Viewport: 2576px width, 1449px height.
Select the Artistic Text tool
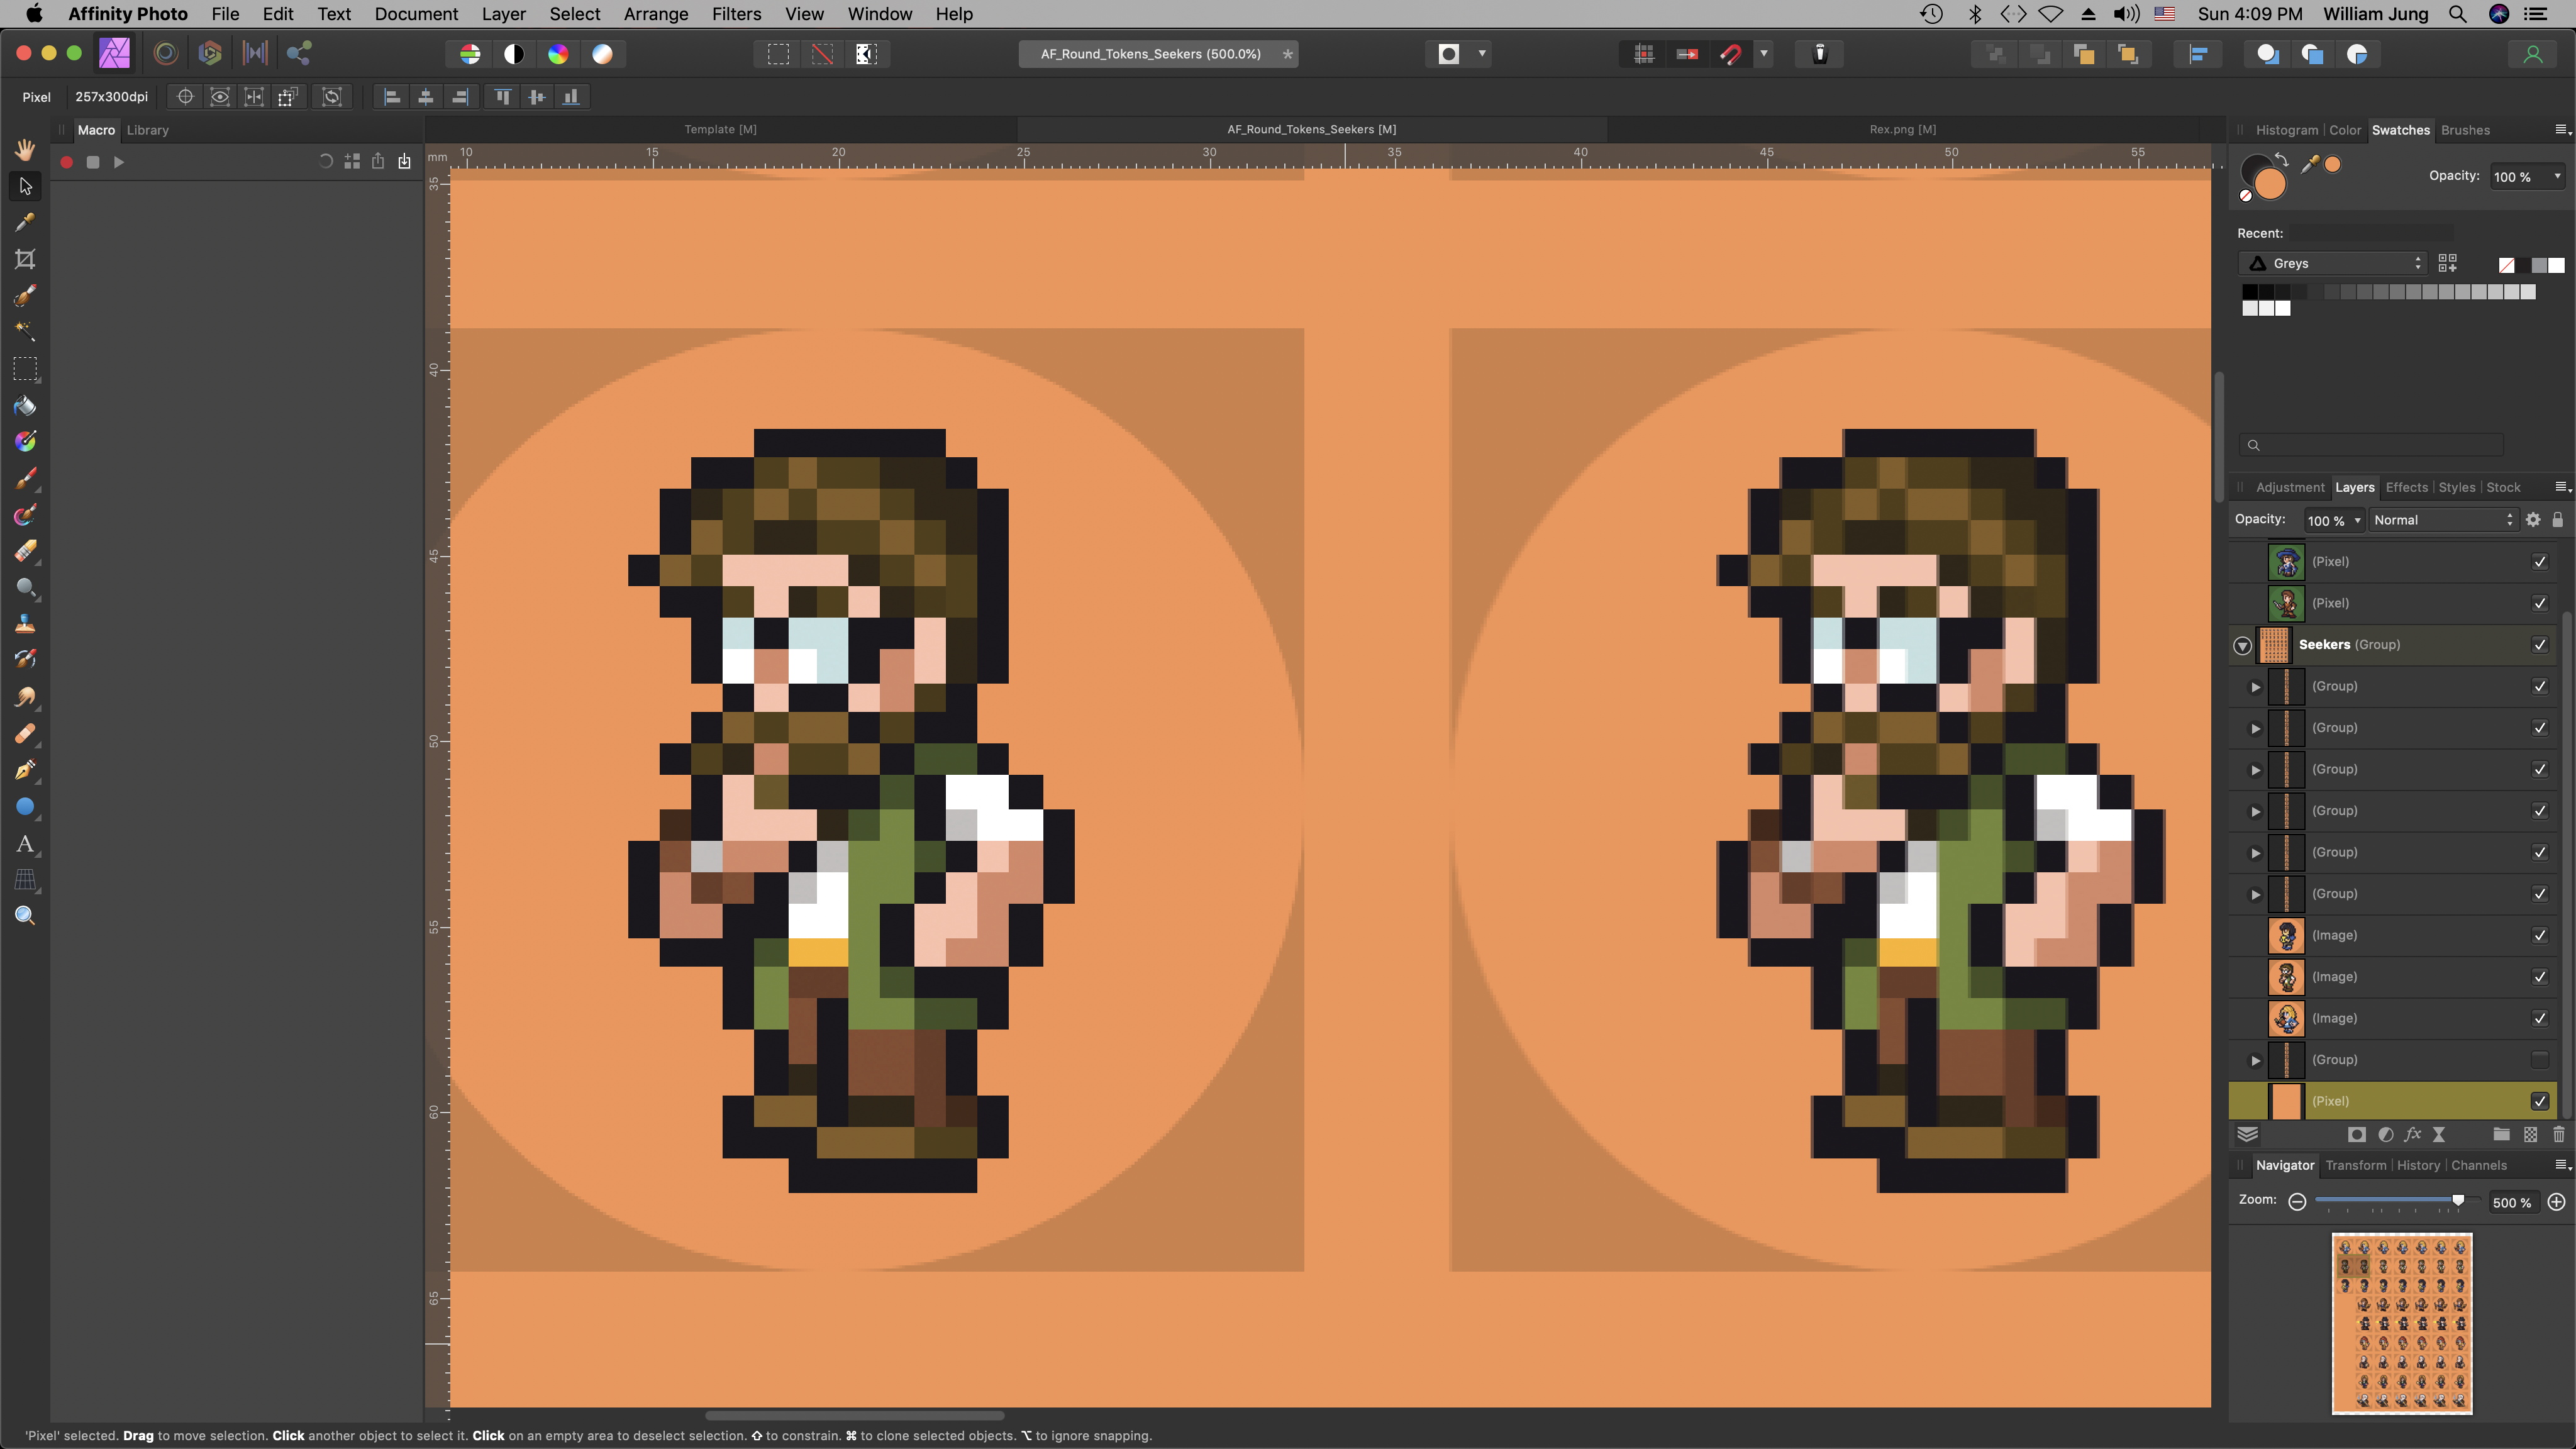click(25, 844)
